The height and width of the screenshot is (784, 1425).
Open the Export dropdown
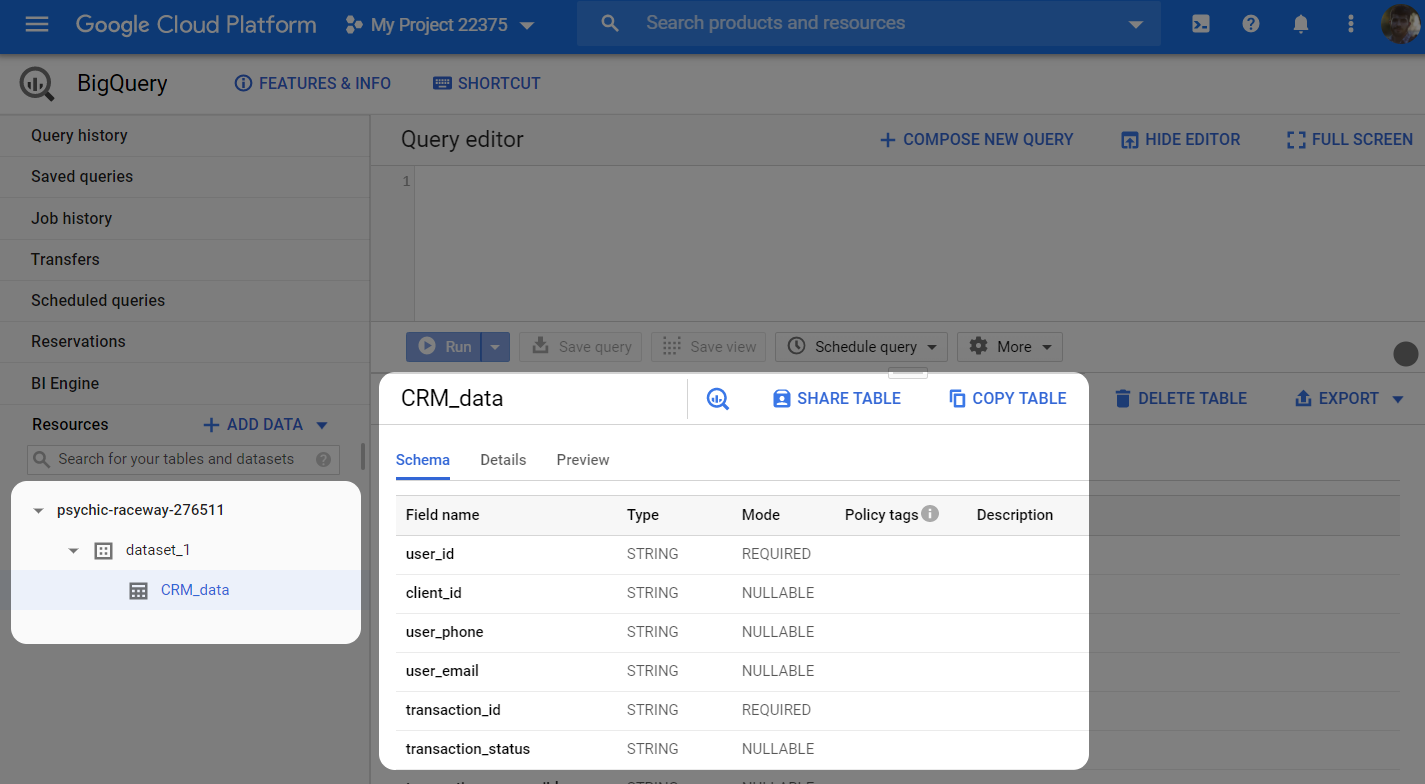[x=1350, y=399]
